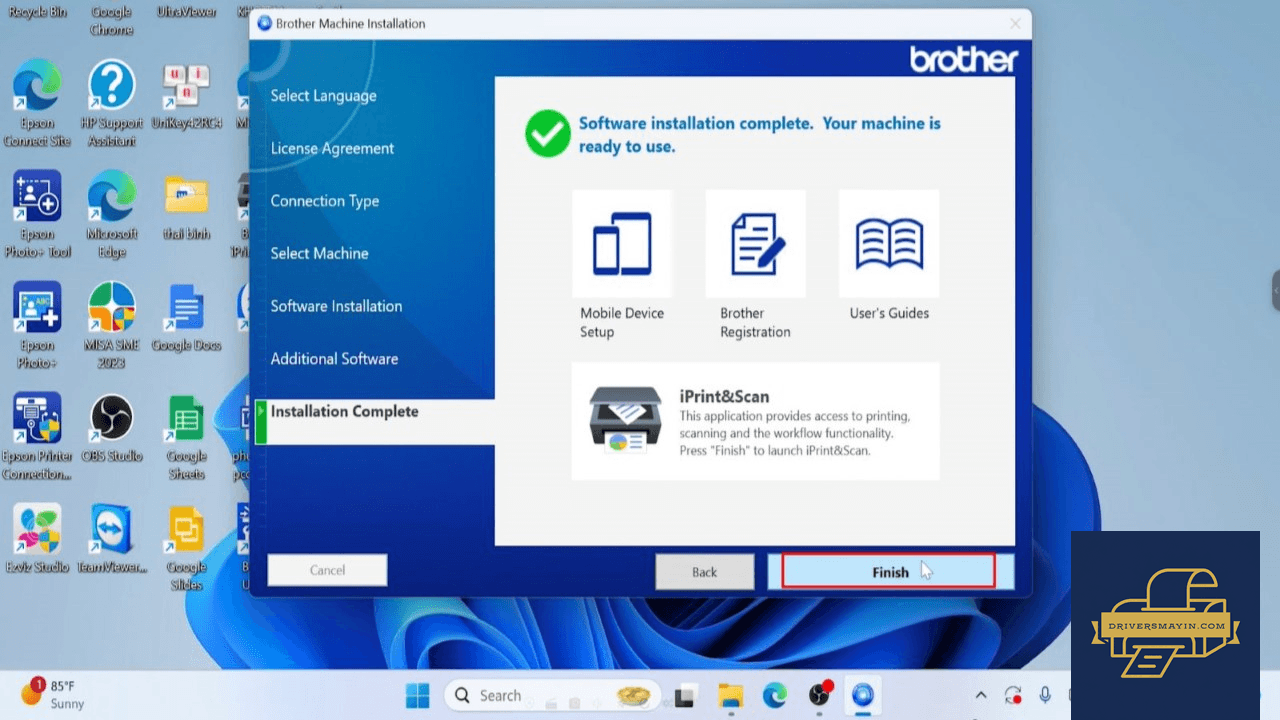Click the taskbar Search box

(x=552, y=695)
